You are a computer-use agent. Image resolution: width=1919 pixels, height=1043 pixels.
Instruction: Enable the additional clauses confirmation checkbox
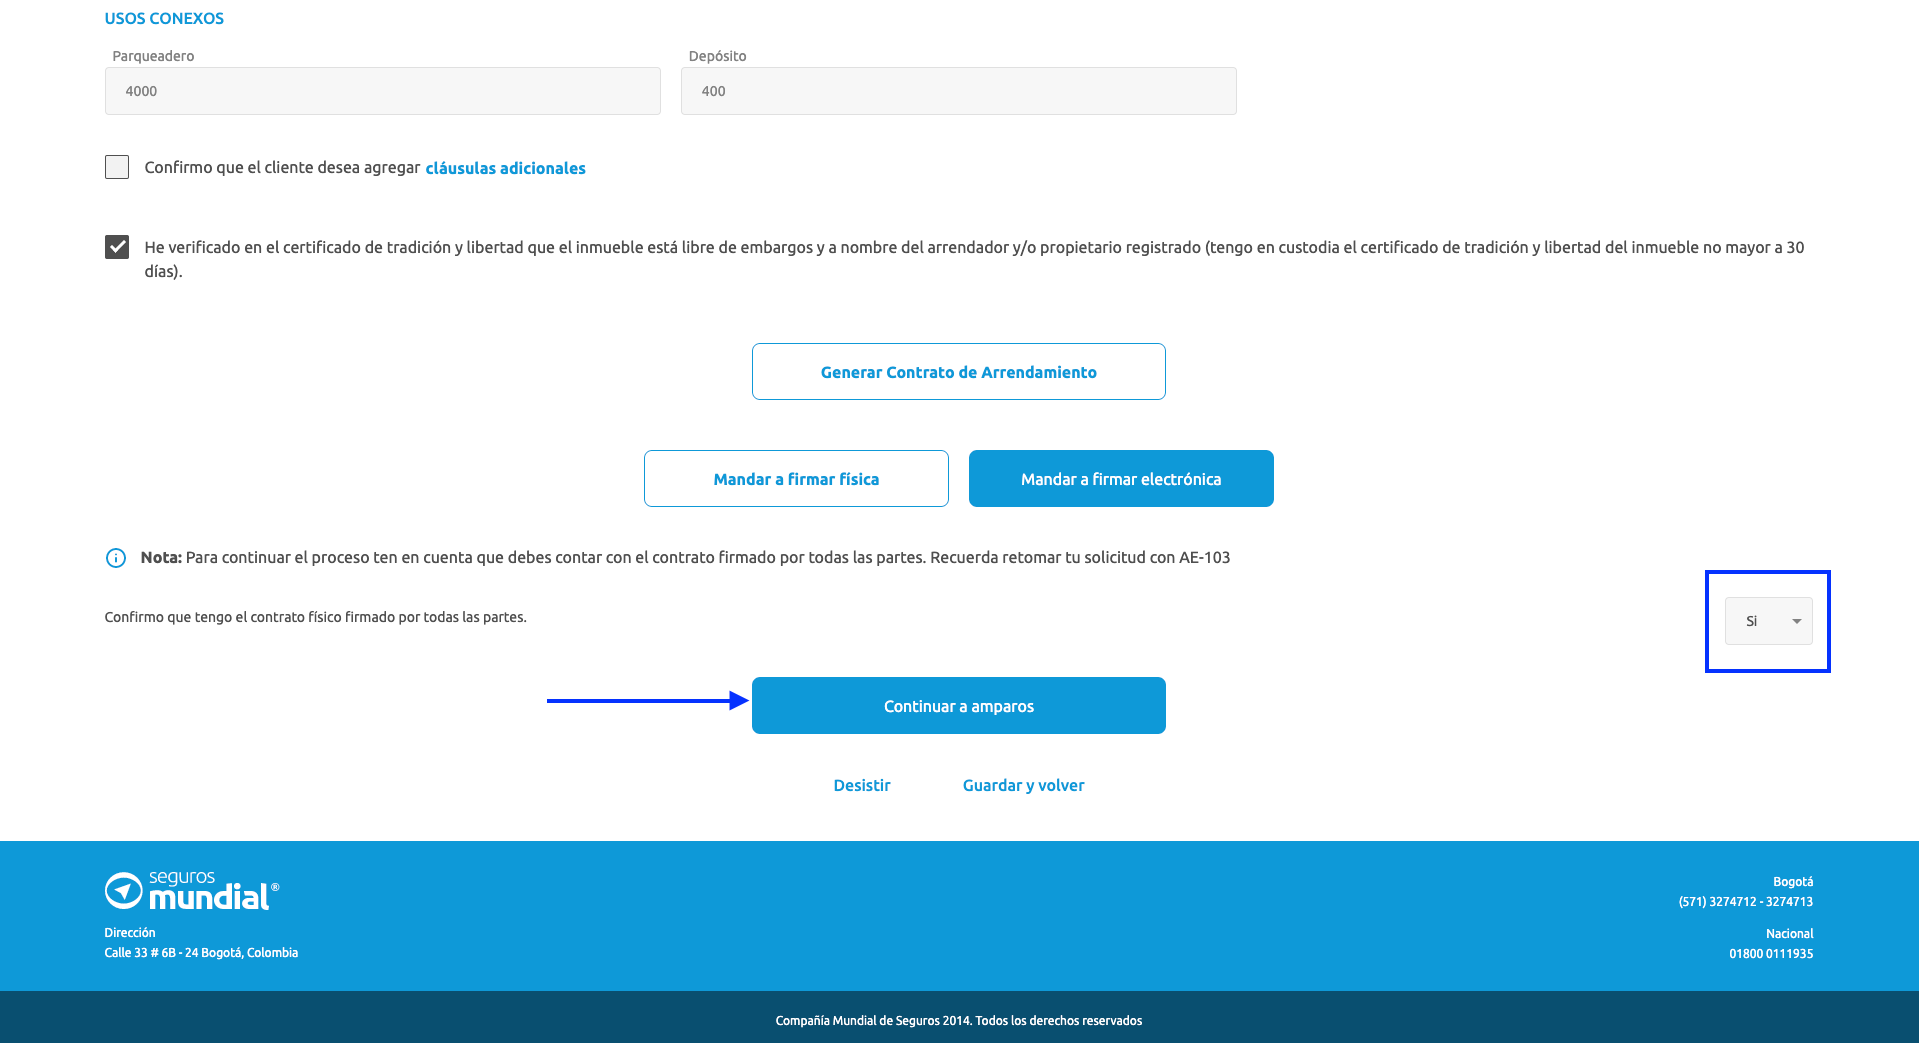(117, 167)
